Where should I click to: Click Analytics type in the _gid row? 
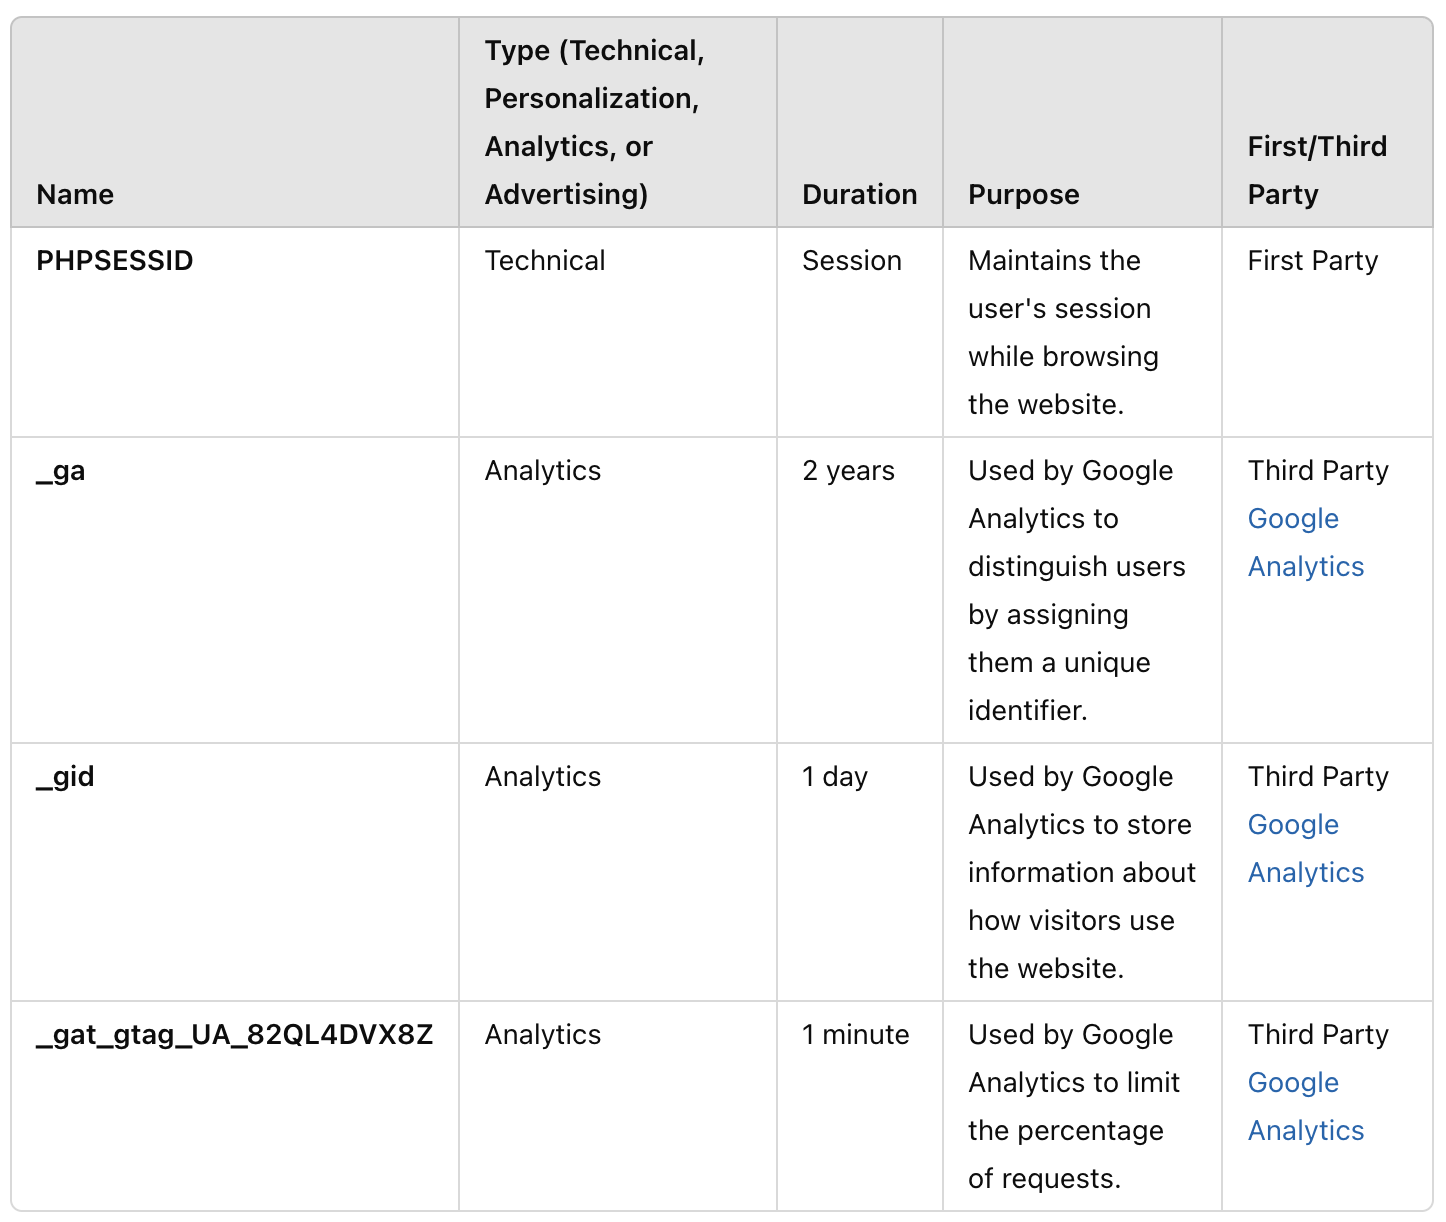[x=543, y=777]
